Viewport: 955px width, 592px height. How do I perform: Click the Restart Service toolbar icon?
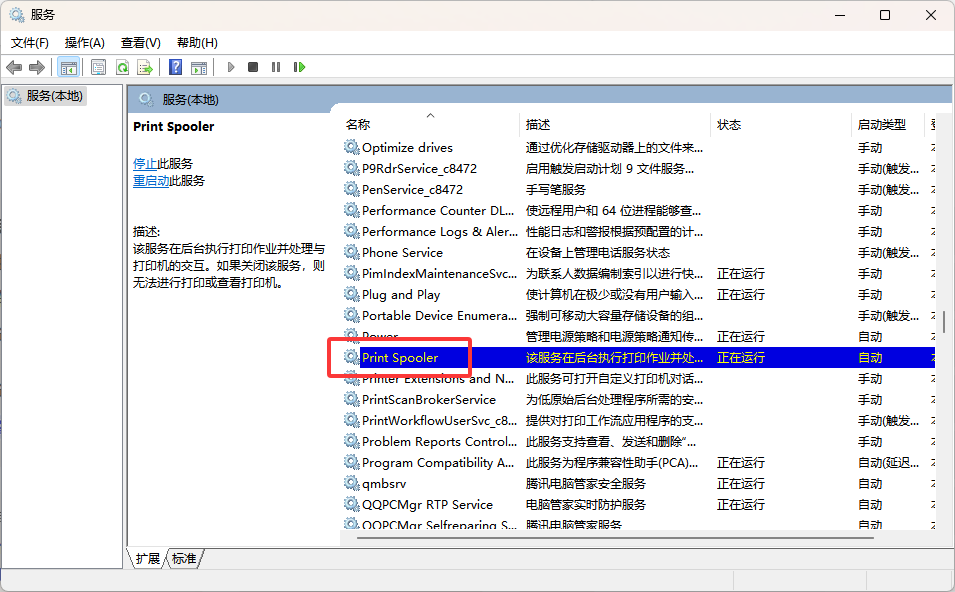[x=299, y=67]
